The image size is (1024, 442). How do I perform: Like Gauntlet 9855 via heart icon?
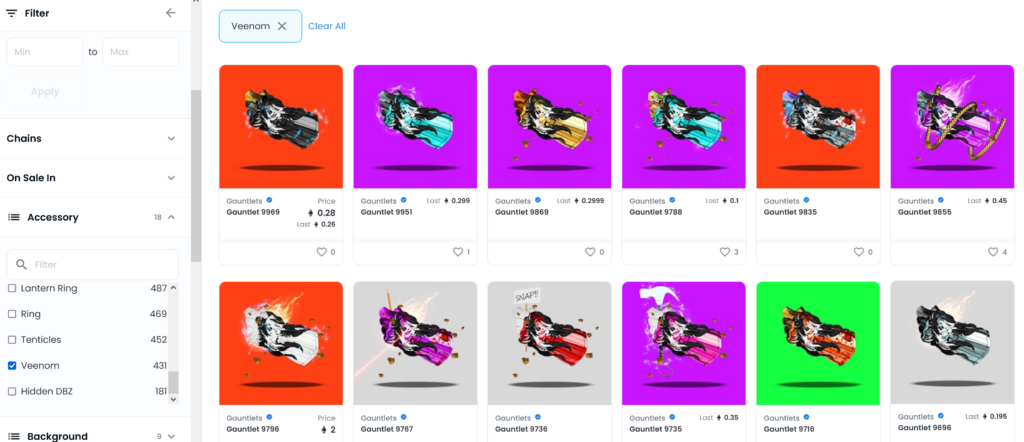point(993,252)
